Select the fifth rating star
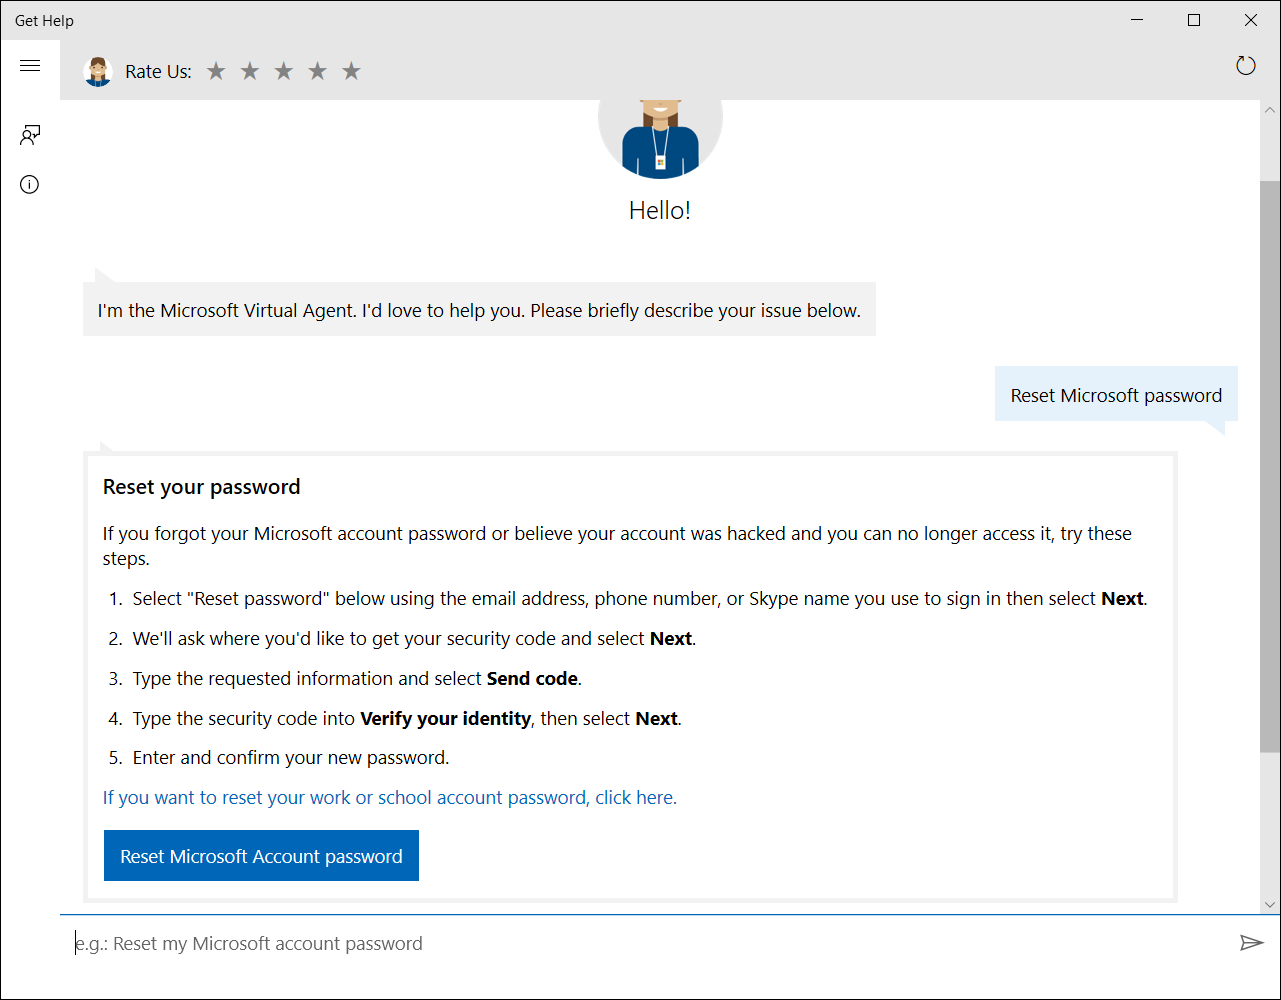The width and height of the screenshot is (1281, 1000). click(351, 70)
